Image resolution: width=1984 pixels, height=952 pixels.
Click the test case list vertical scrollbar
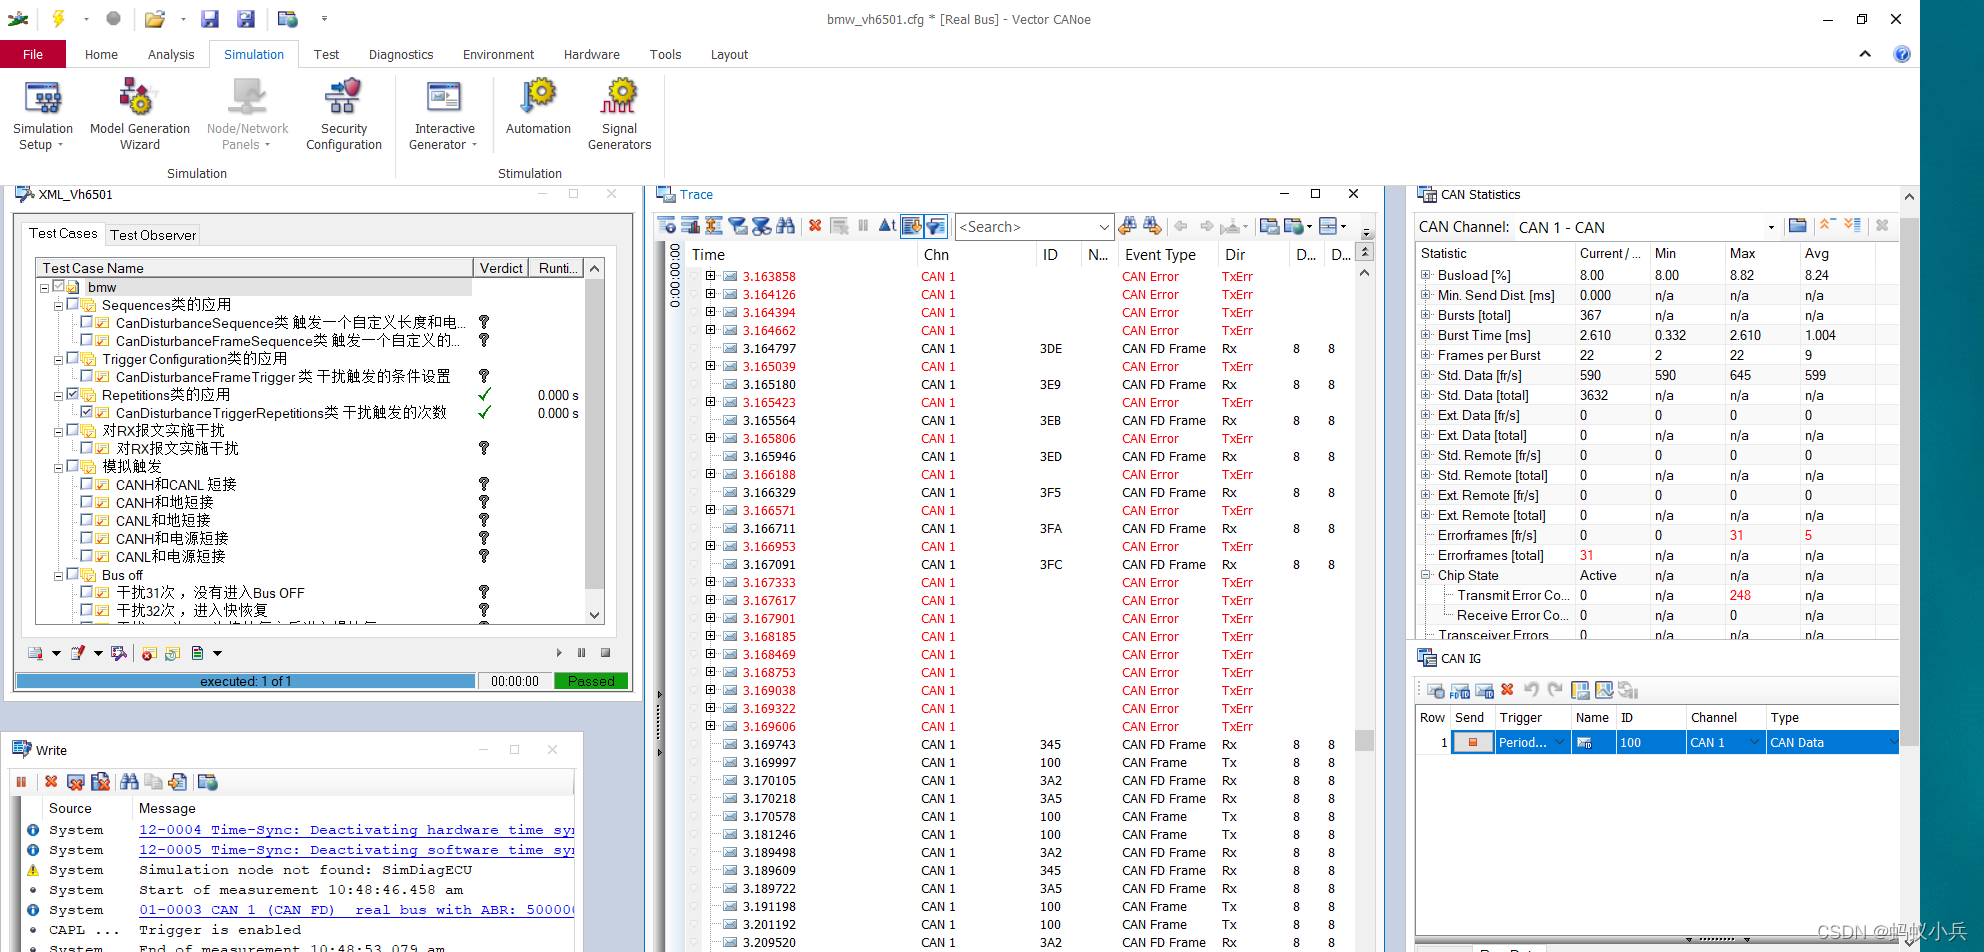point(594,444)
